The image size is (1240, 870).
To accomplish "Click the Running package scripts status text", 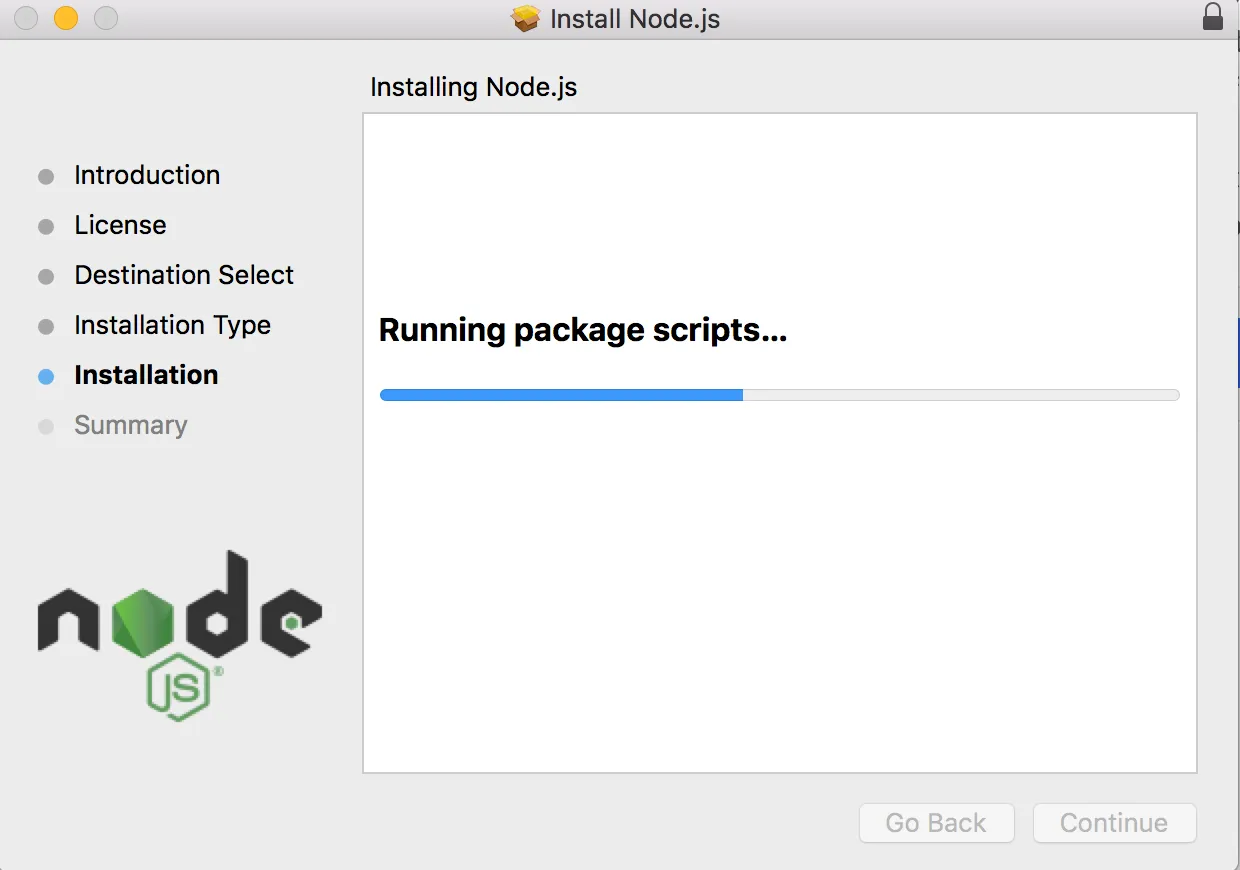I will tap(583, 330).
